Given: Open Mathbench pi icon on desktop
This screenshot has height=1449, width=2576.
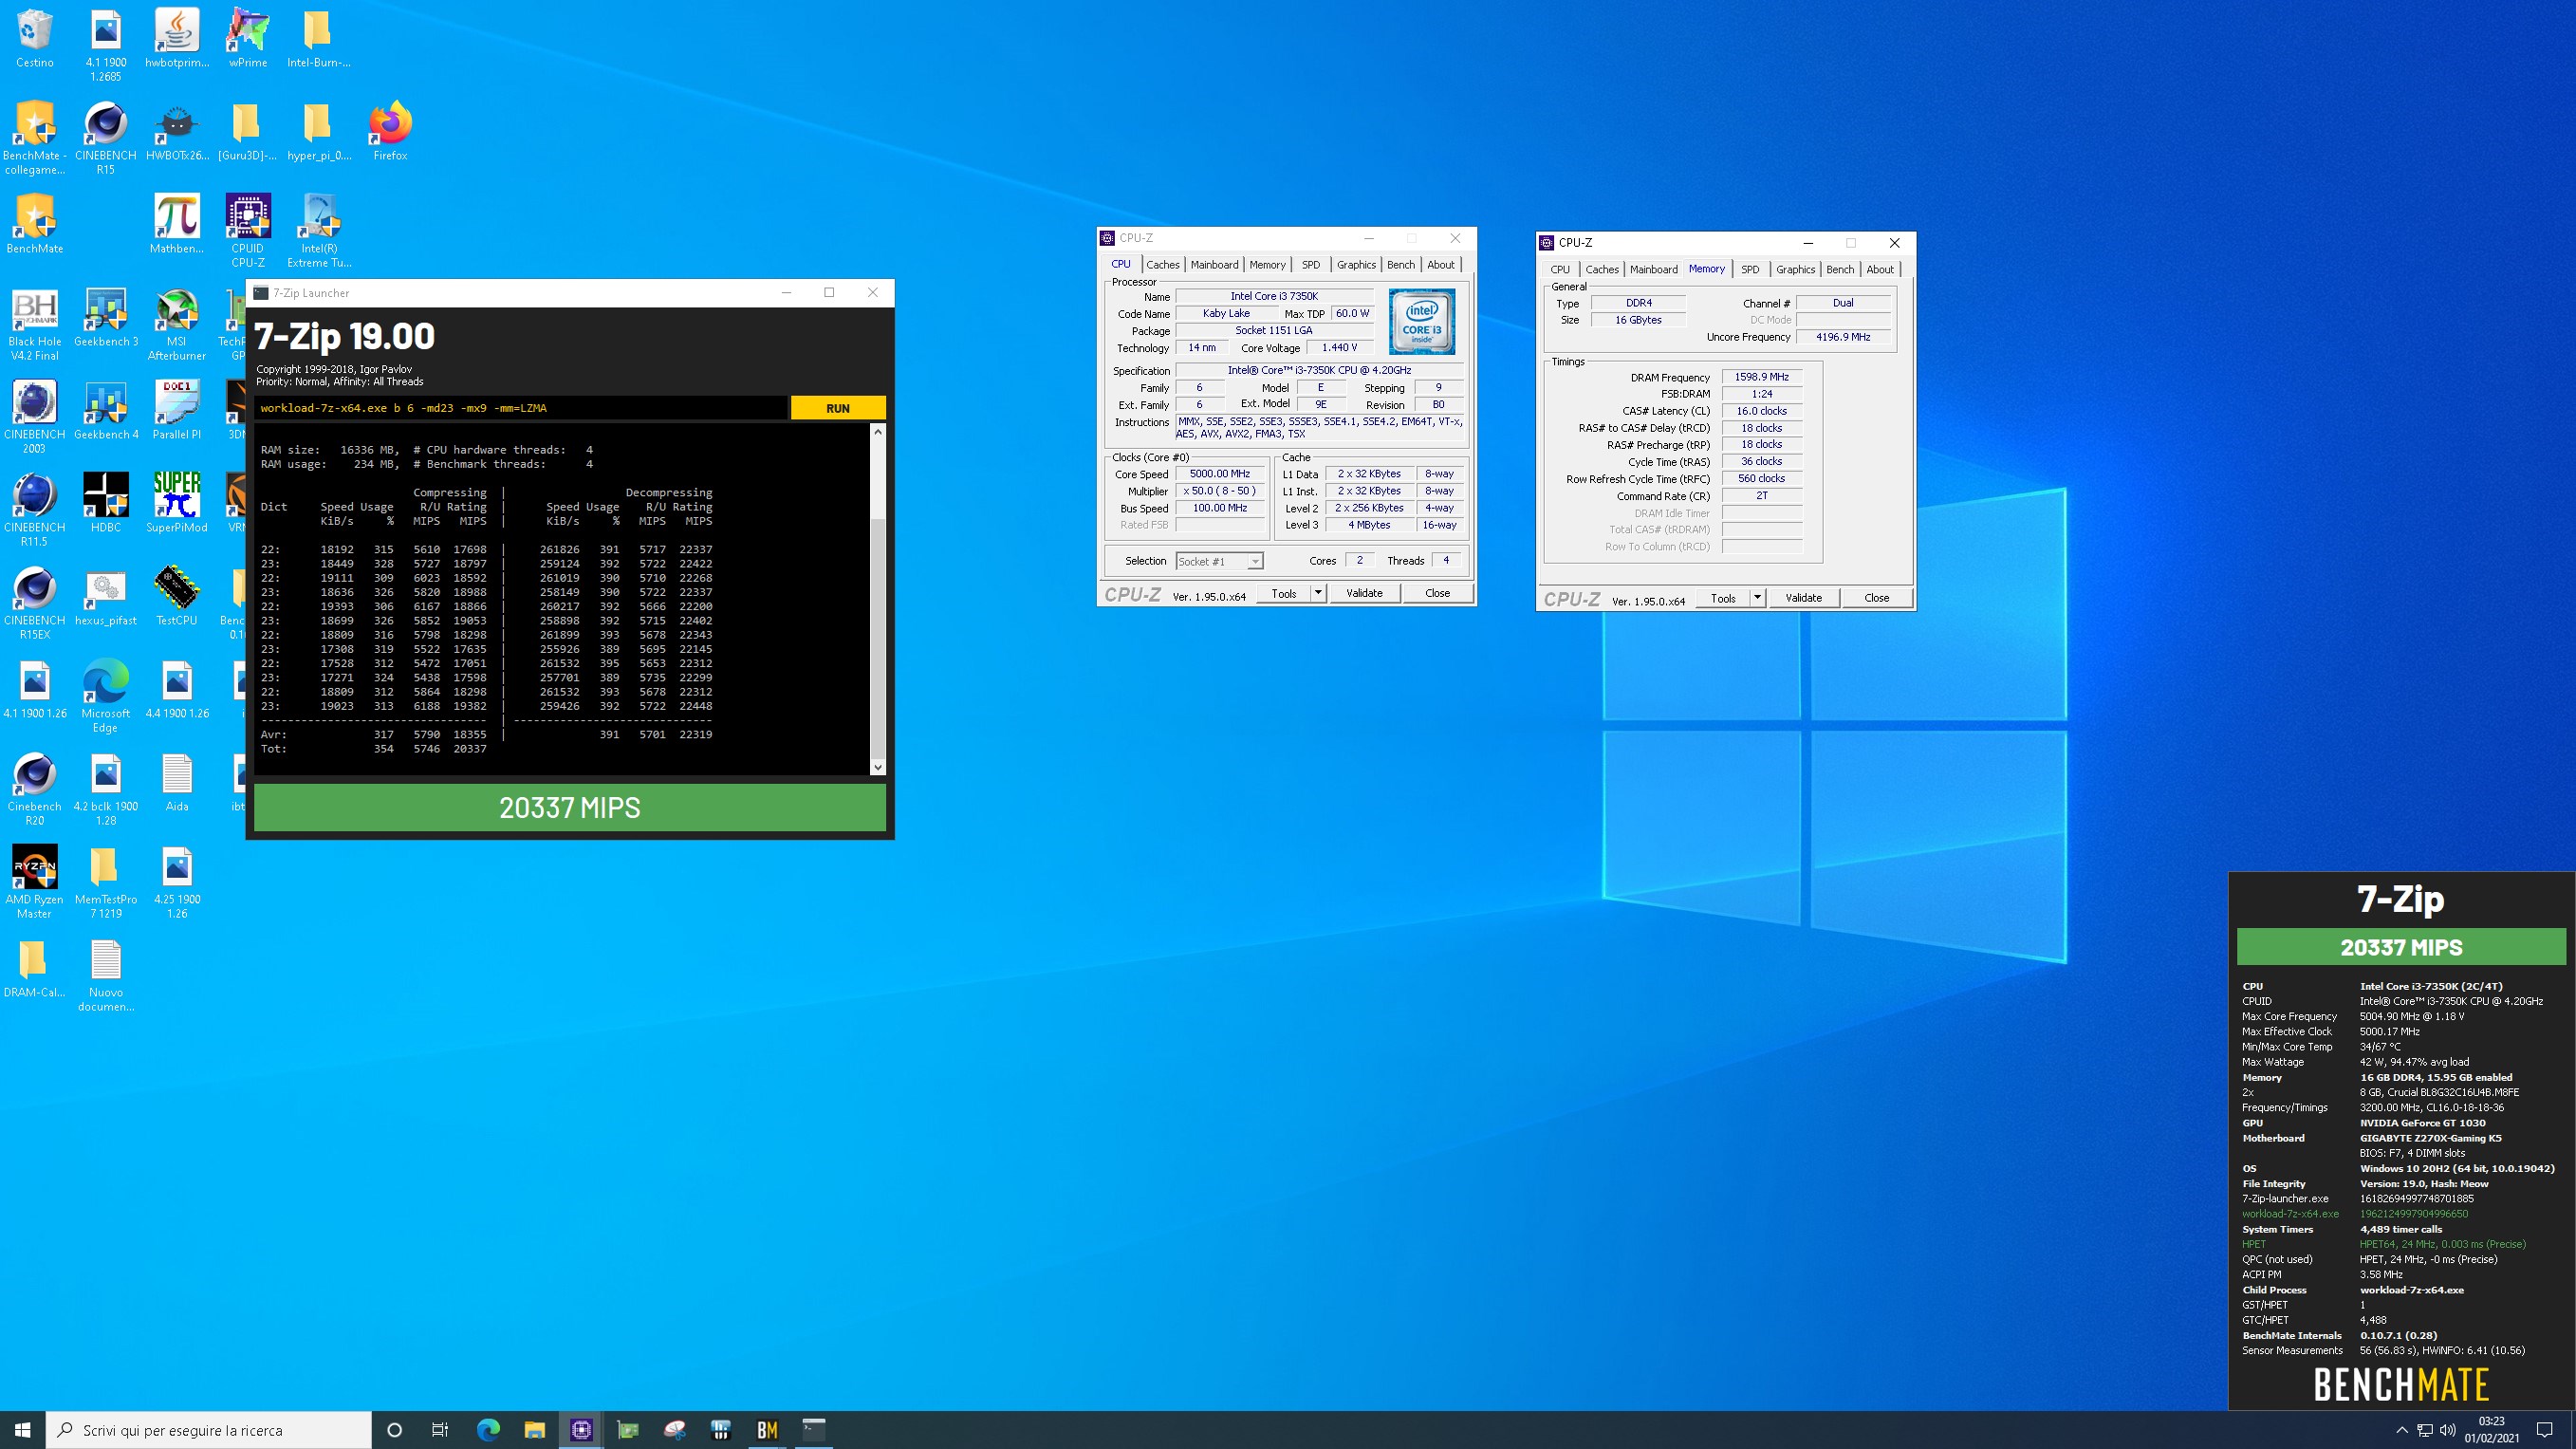Looking at the screenshot, I should click(177, 224).
